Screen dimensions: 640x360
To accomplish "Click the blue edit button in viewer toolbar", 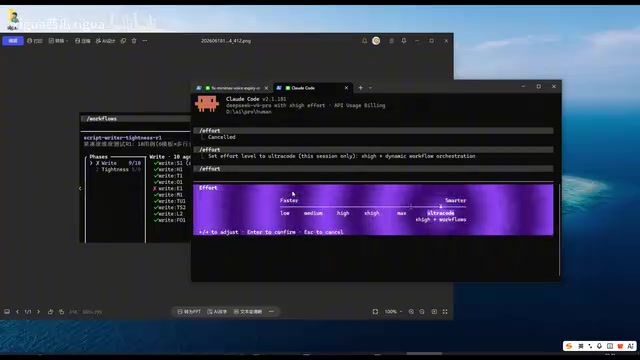I will (13, 41).
